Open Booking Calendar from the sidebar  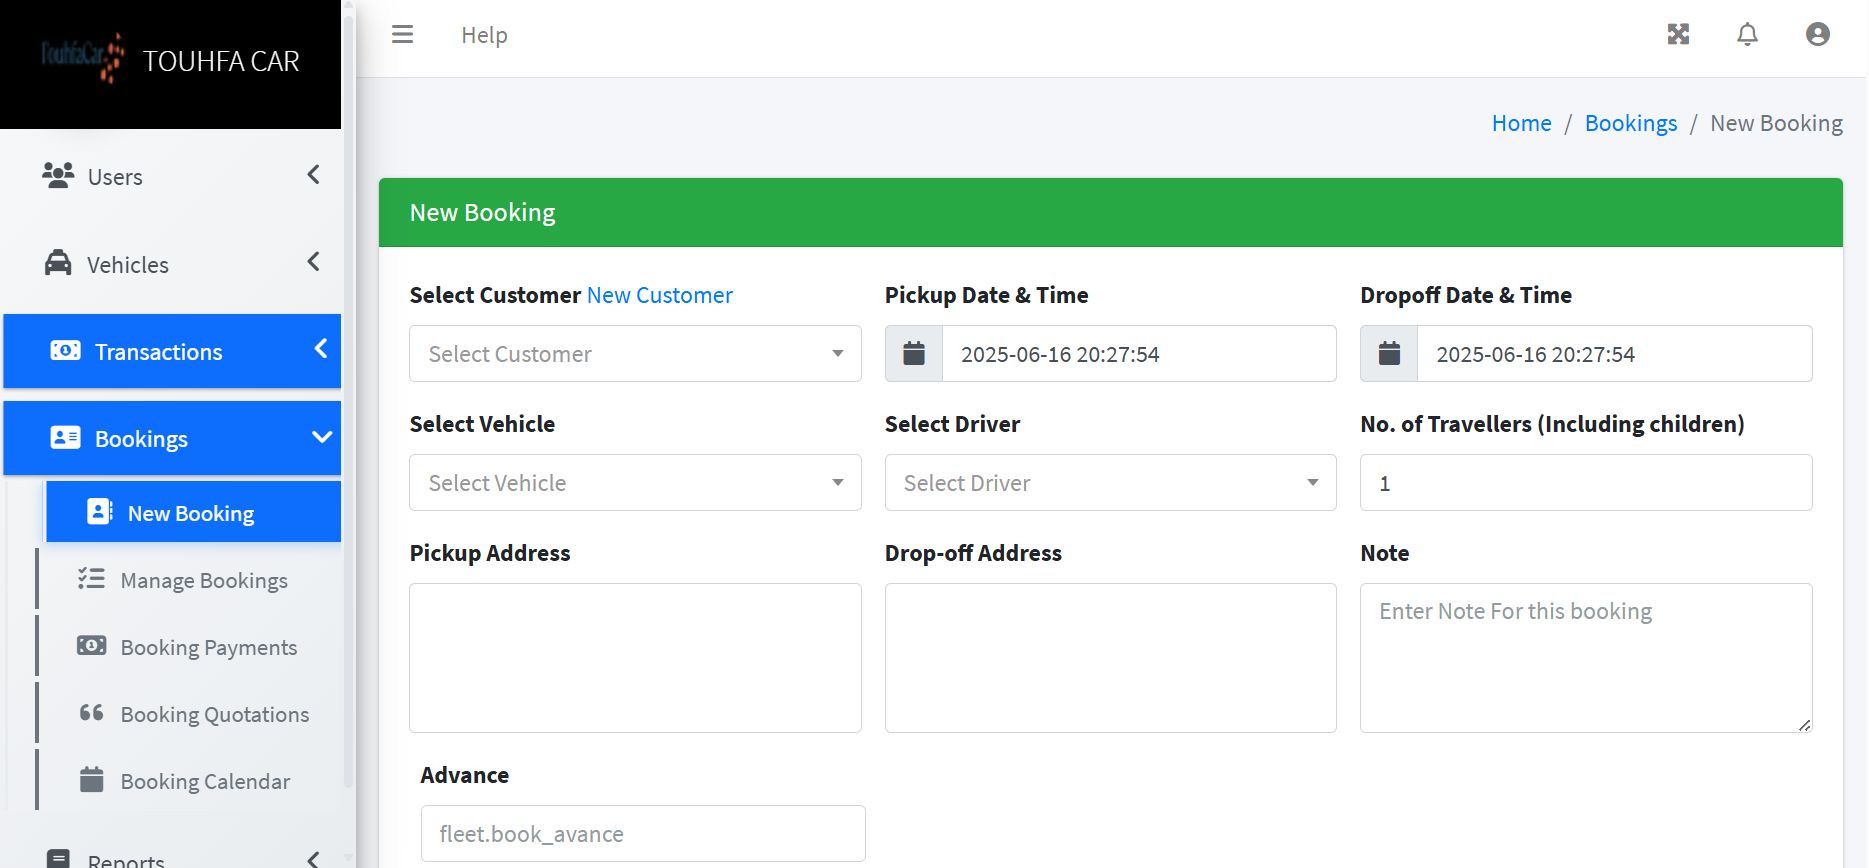205,781
